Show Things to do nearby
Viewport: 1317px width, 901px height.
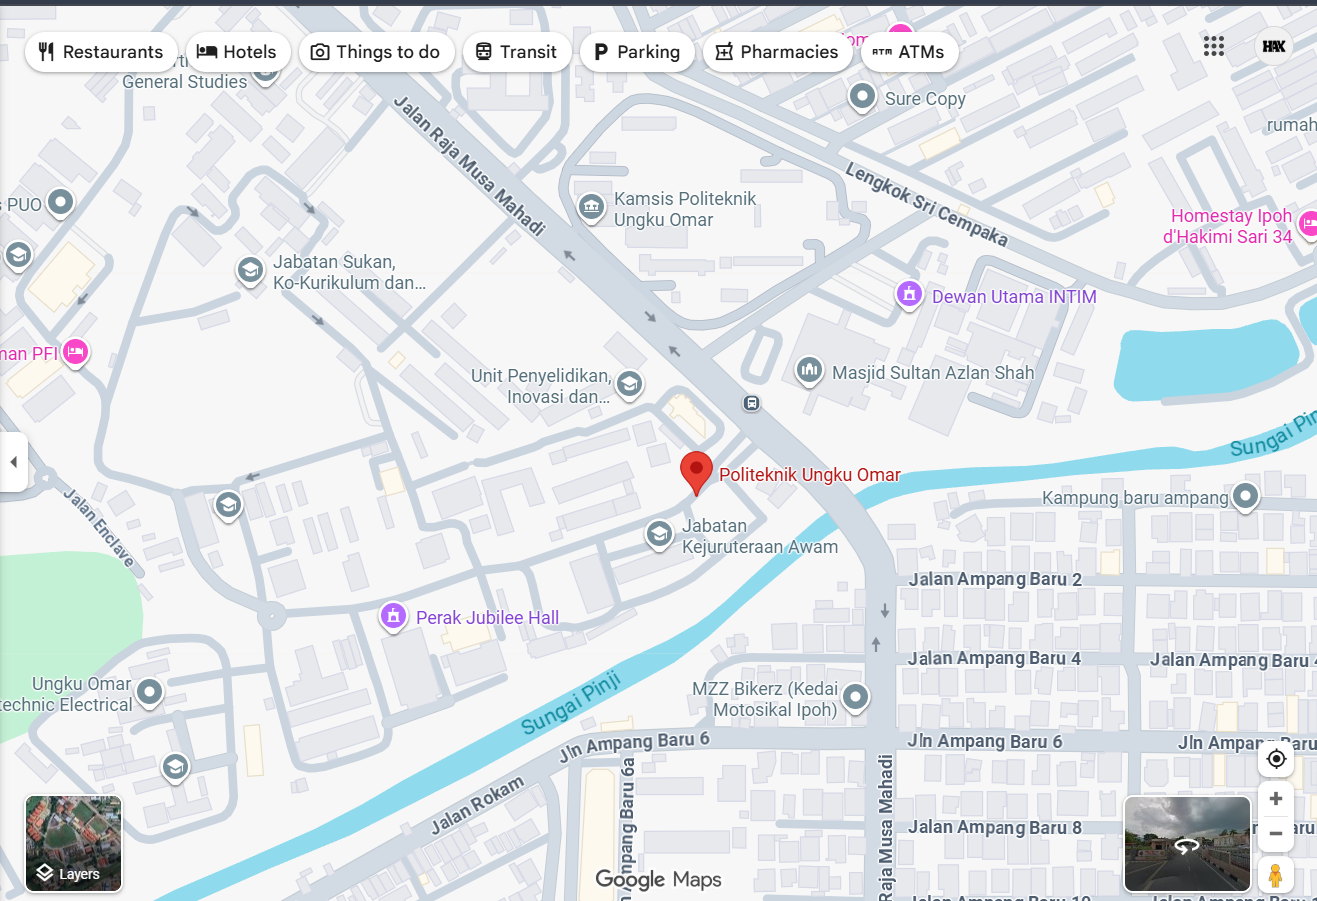[x=376, y=52]
